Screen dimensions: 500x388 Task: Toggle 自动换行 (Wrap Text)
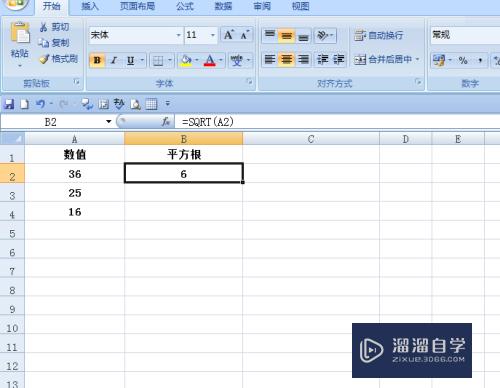(x=378, y=35)
